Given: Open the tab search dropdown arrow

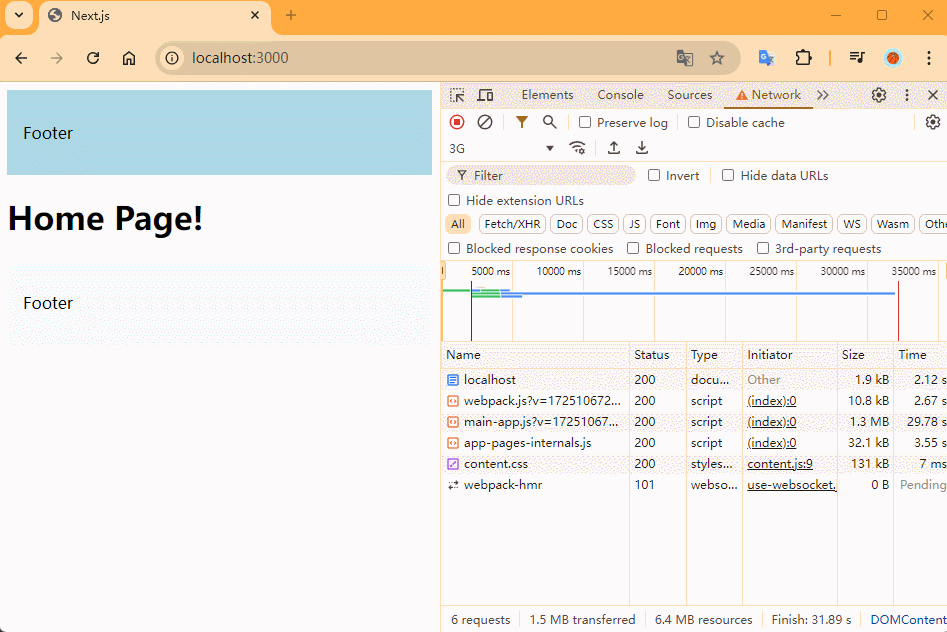Looking at the screenshot, I should [x=18, y=15].
